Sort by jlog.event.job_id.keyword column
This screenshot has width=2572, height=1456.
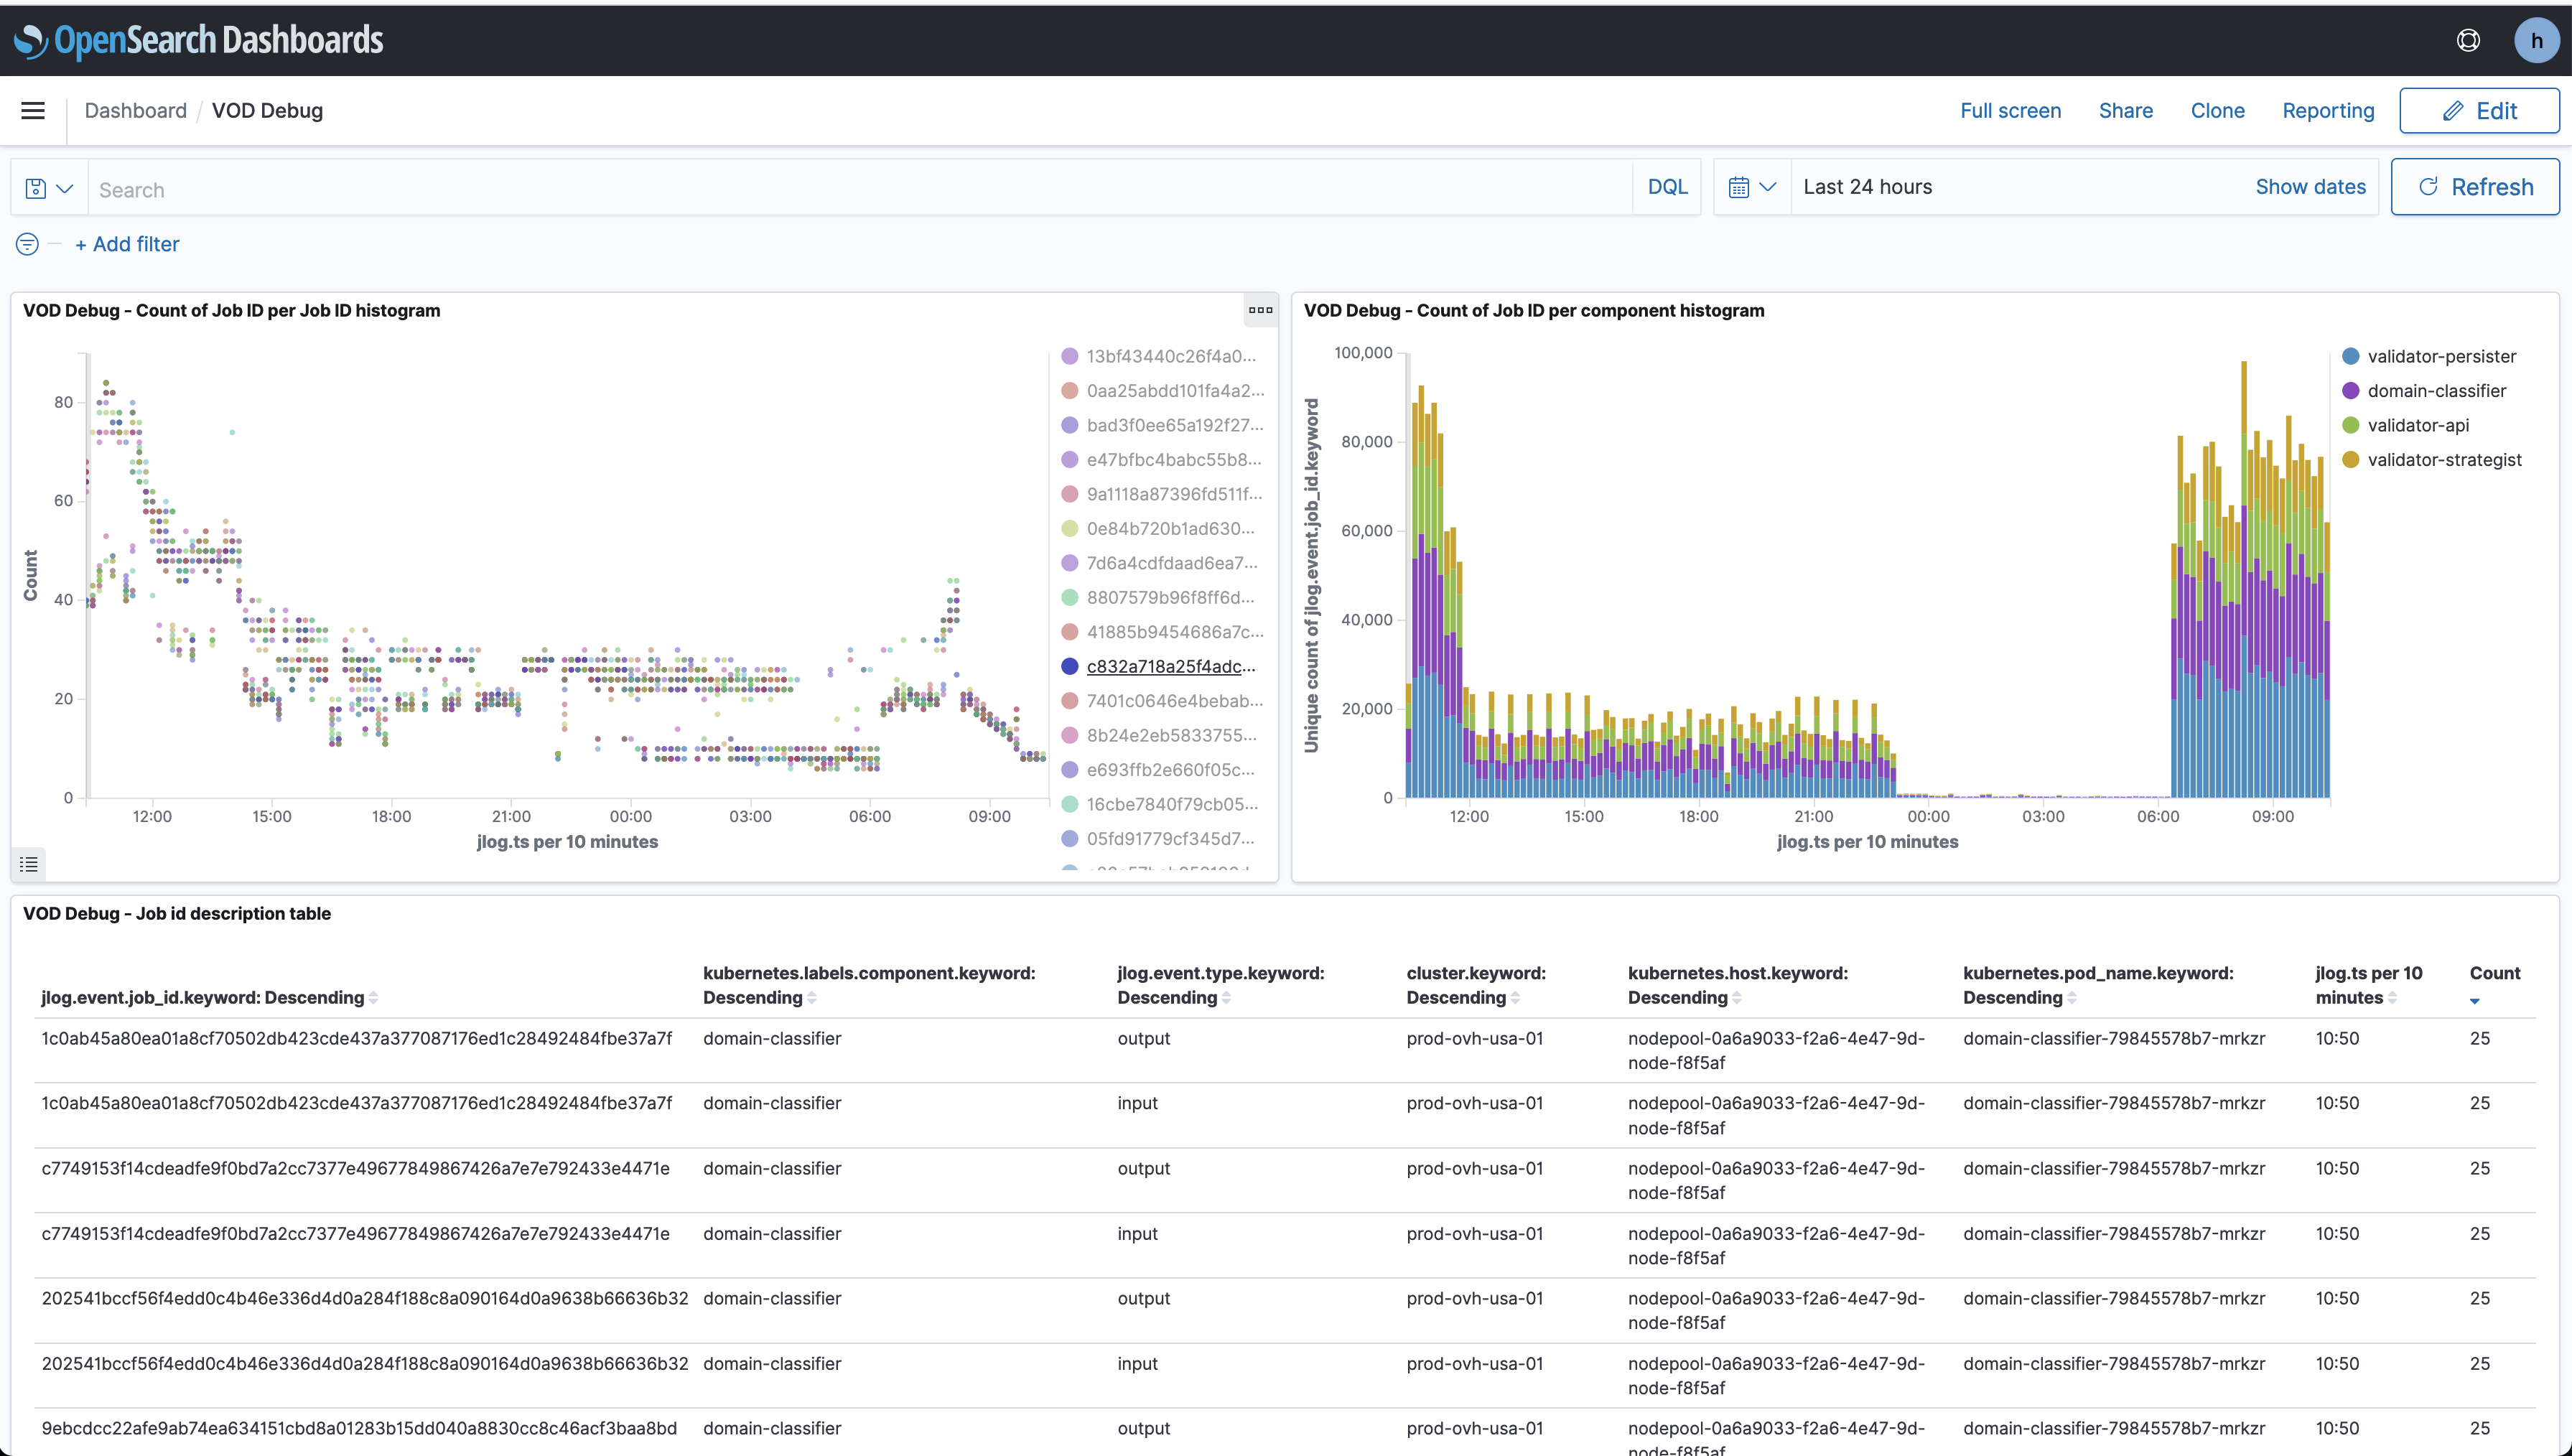[x=210, y=998]
